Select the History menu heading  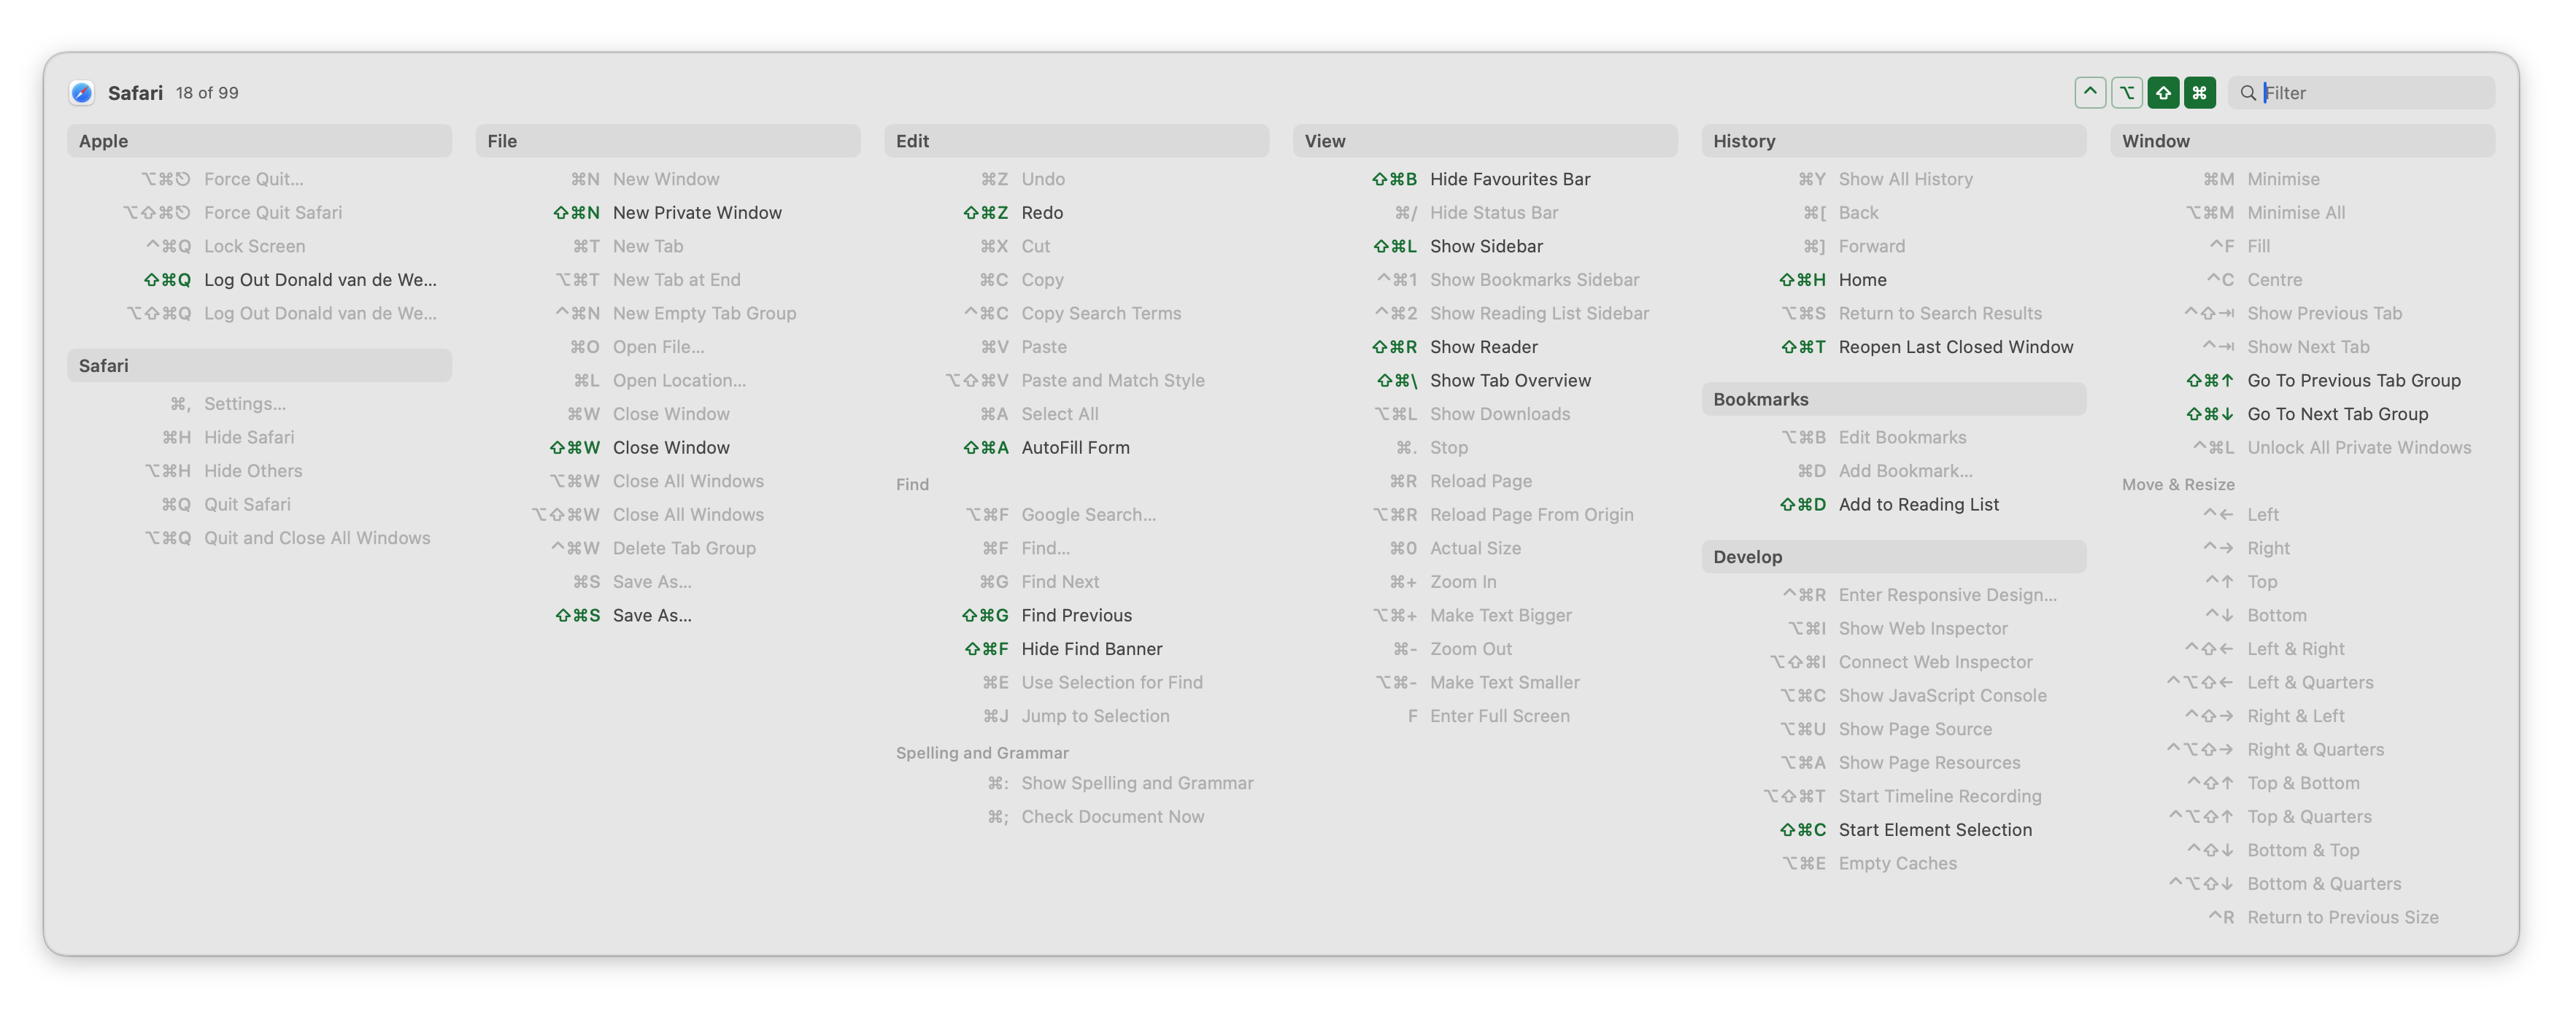click(1893, 141)
